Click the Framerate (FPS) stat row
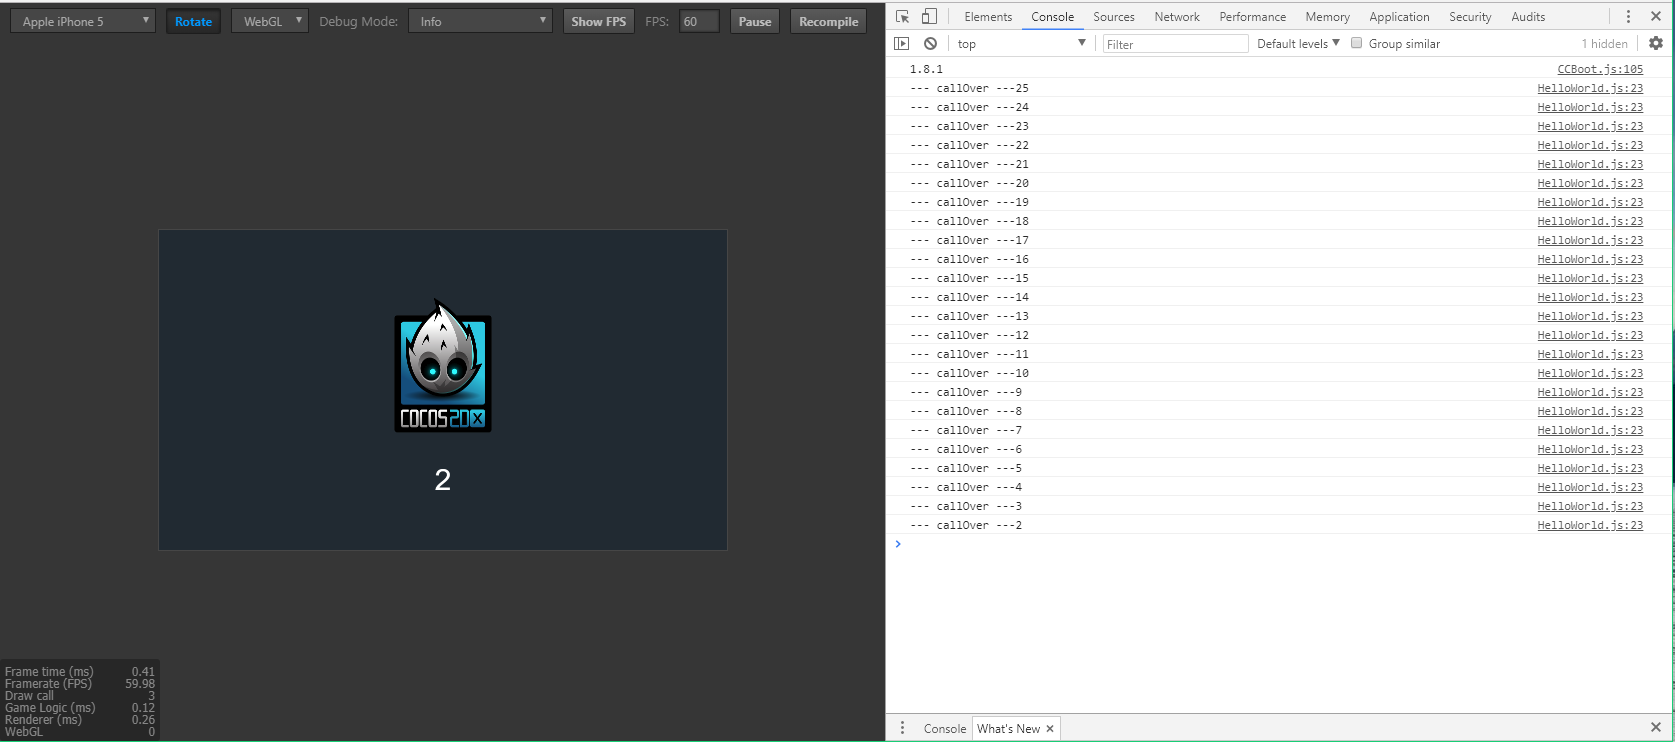Image resolution: width=1675 pixels, height=742 pixels. click(x=80, y=684)
